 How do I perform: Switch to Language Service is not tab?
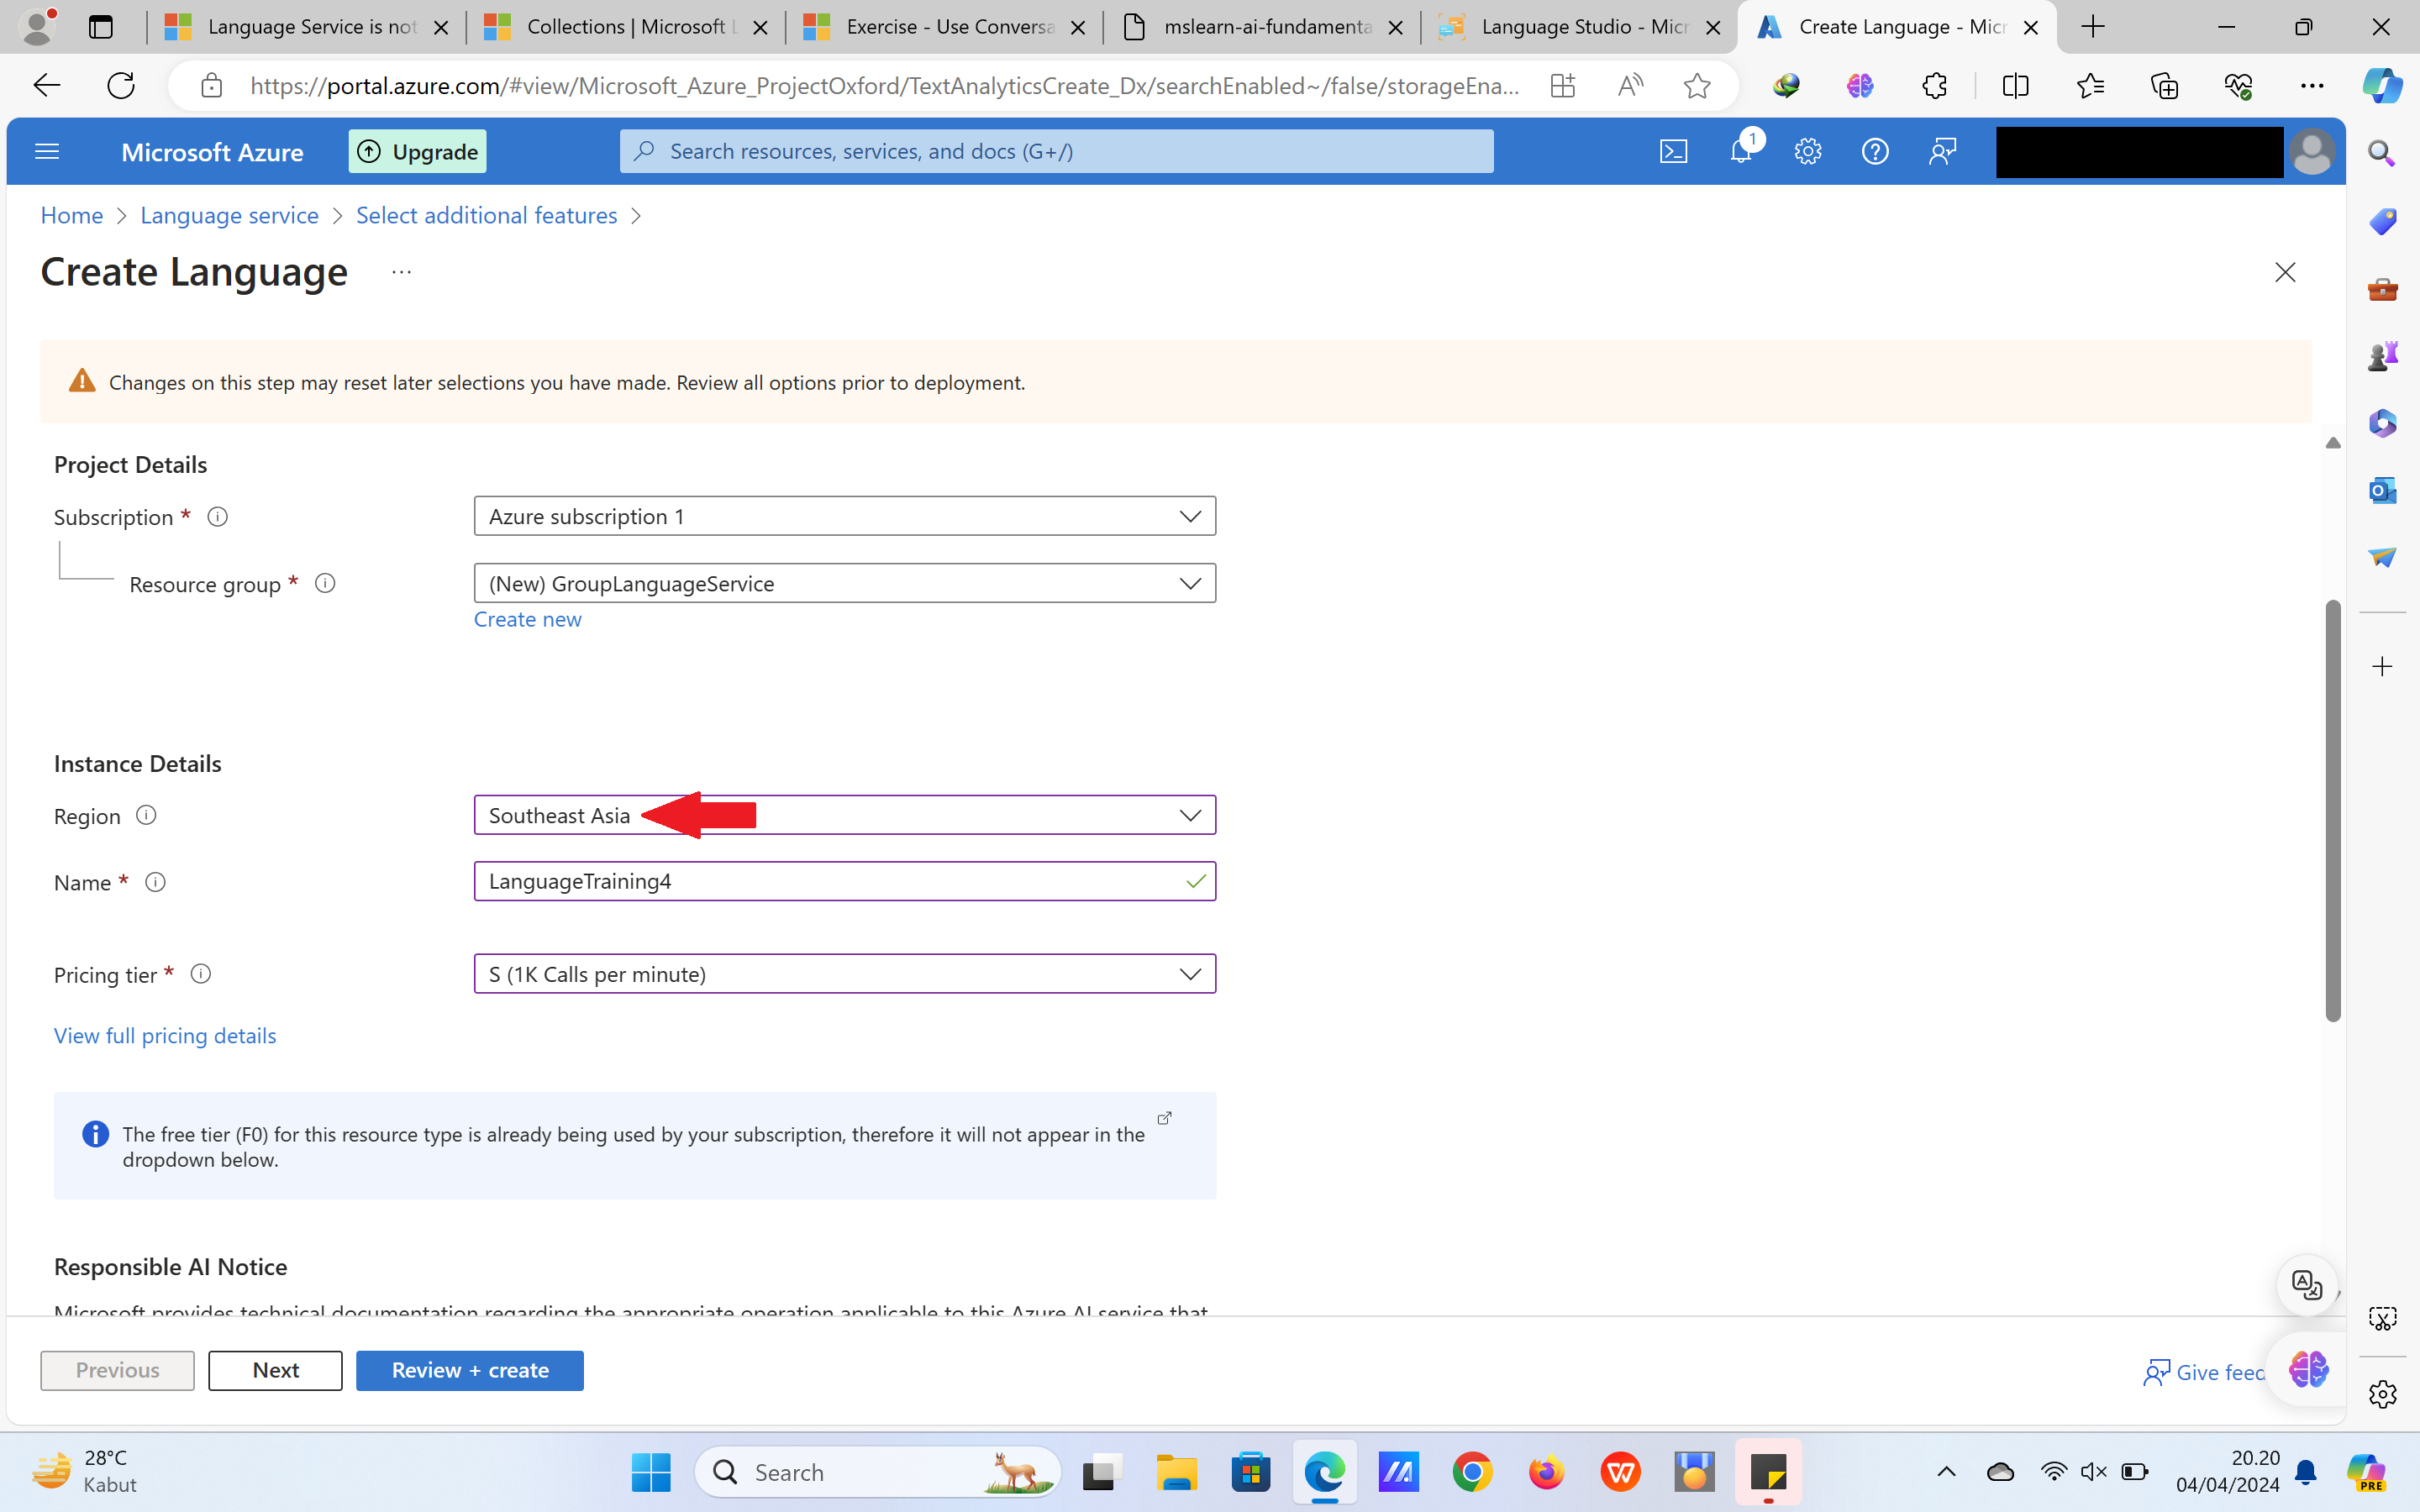tap(305, 27)
